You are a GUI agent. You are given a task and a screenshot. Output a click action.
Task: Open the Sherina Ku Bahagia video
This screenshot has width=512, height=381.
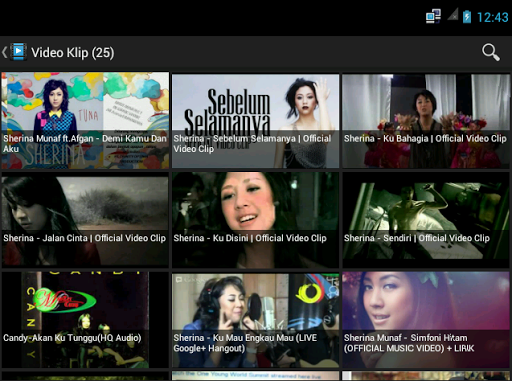click(426, 121)
